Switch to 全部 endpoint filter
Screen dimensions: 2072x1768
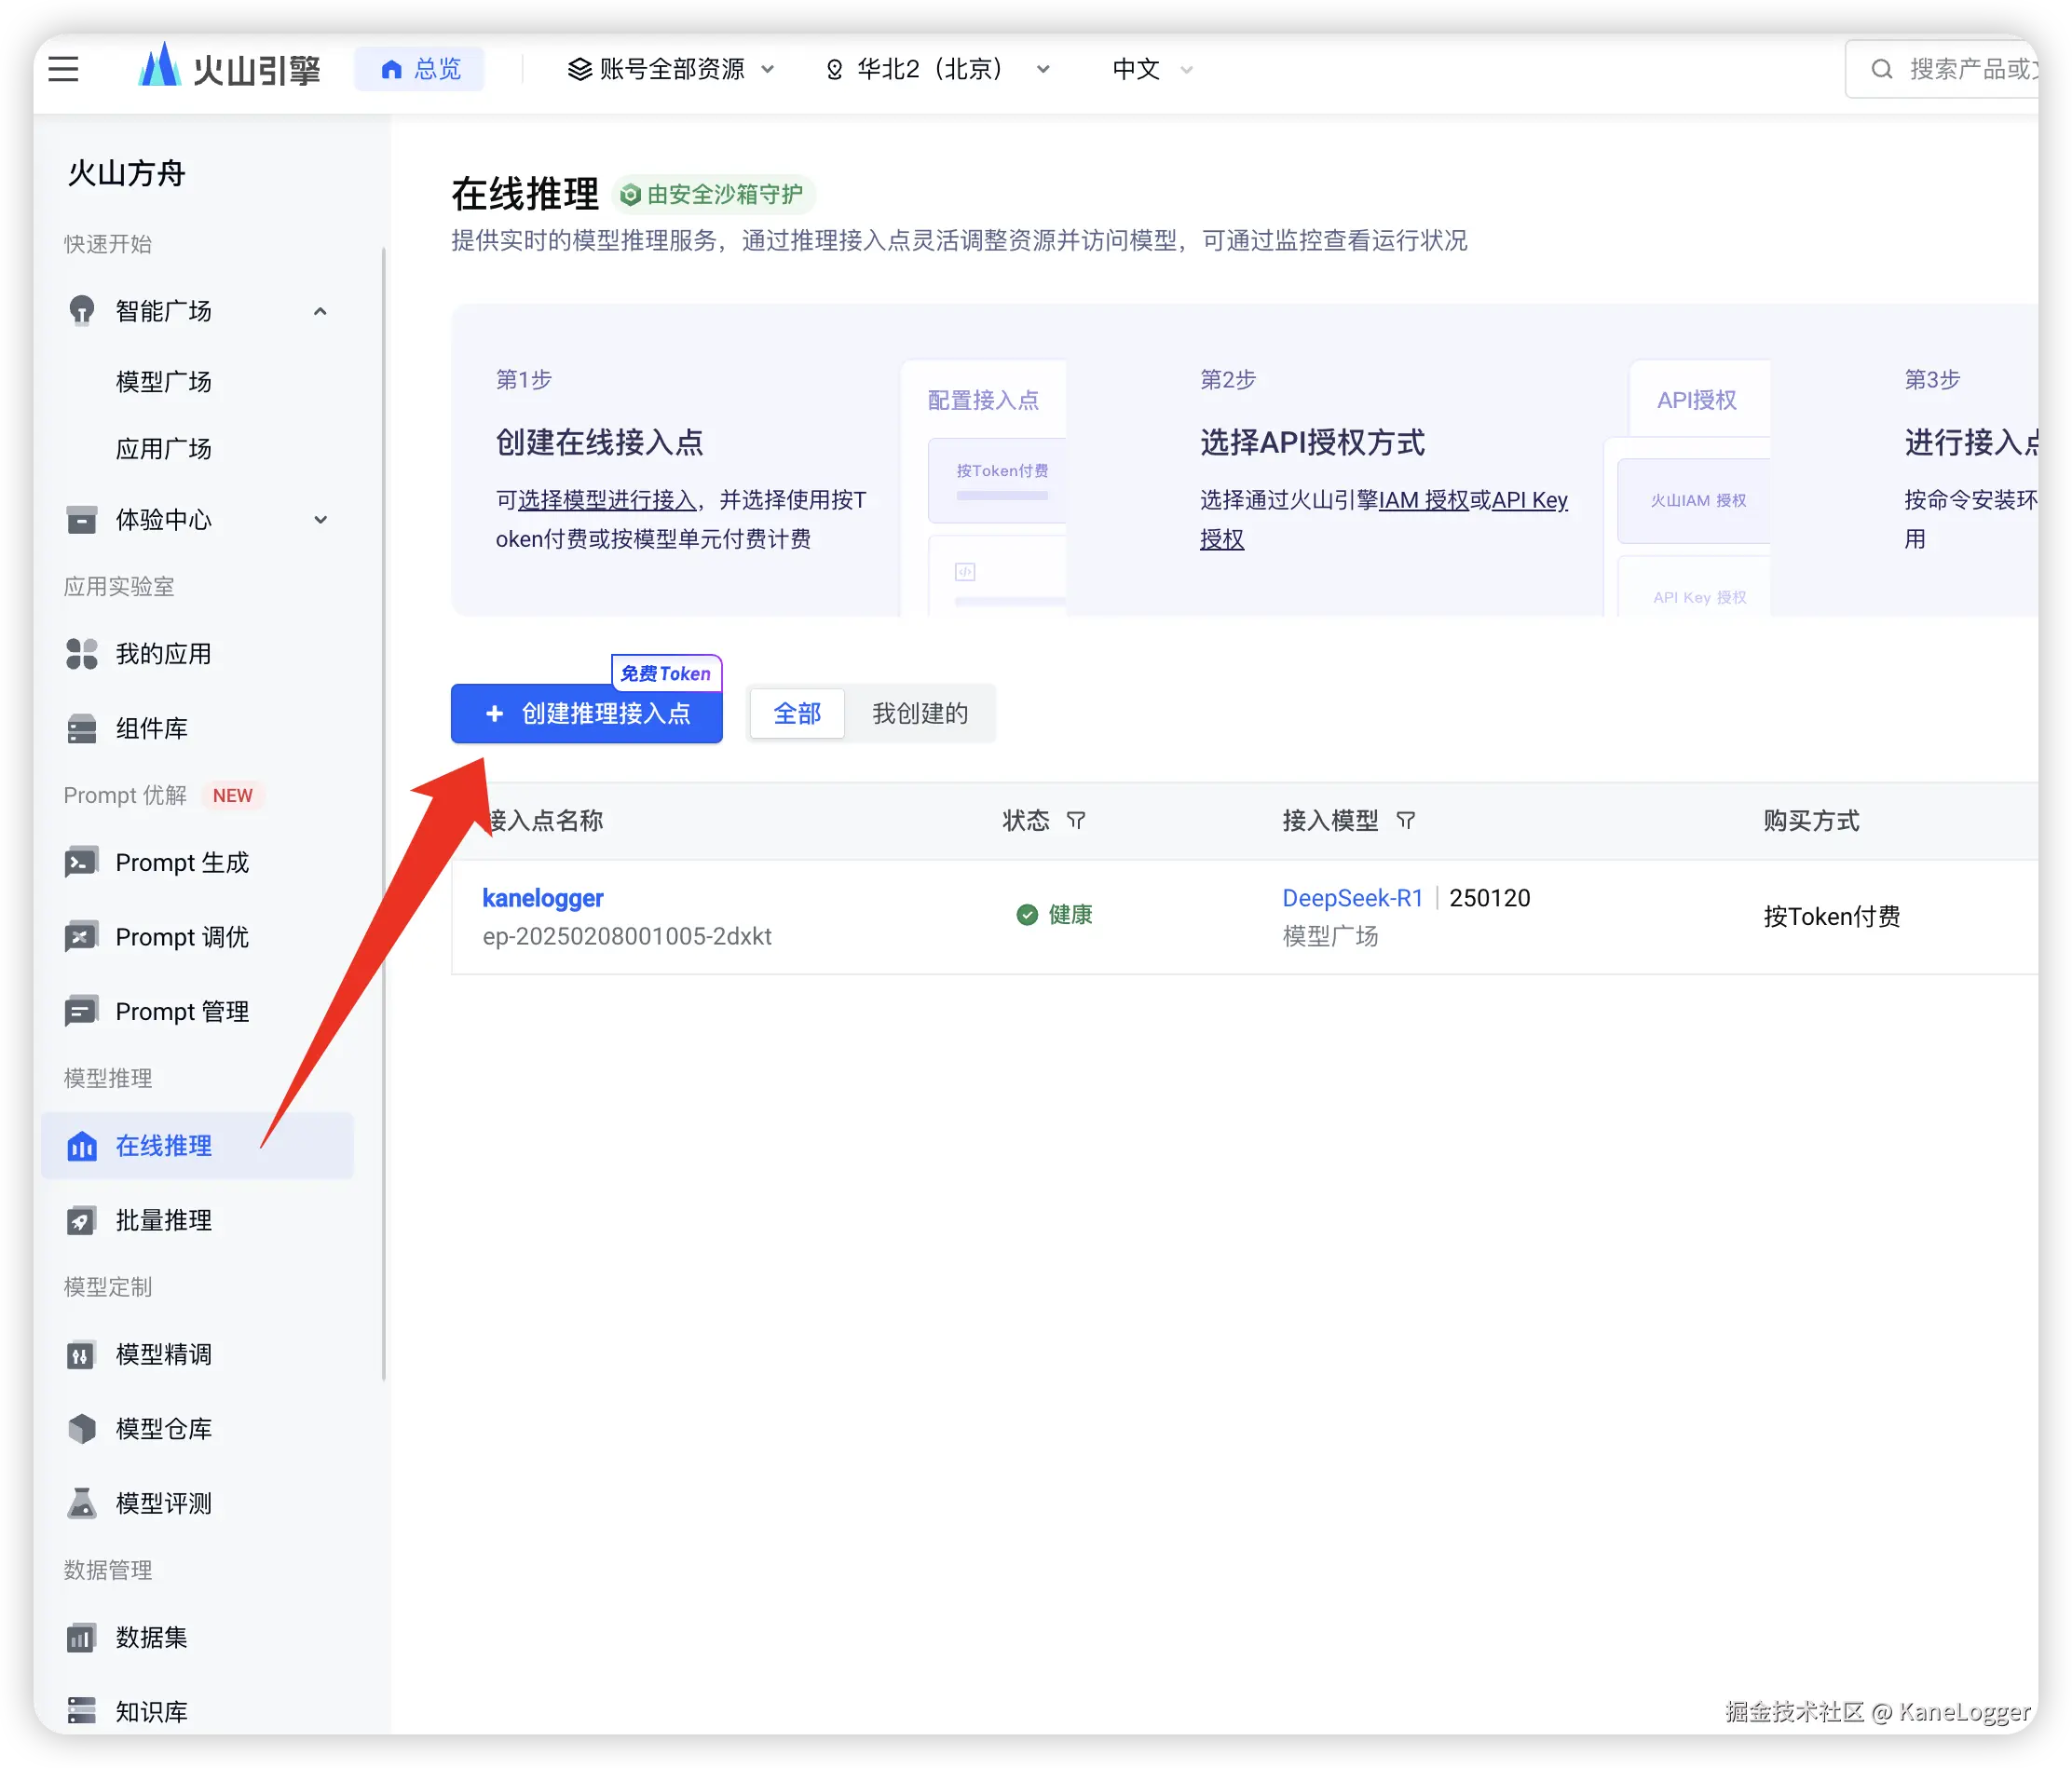[x=797, y=714]
